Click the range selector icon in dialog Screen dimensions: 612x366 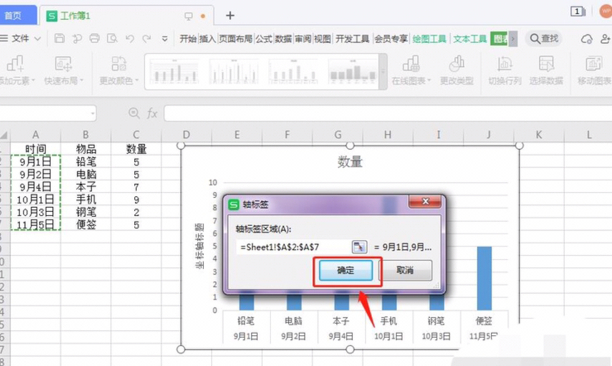[x=359, y=247]
